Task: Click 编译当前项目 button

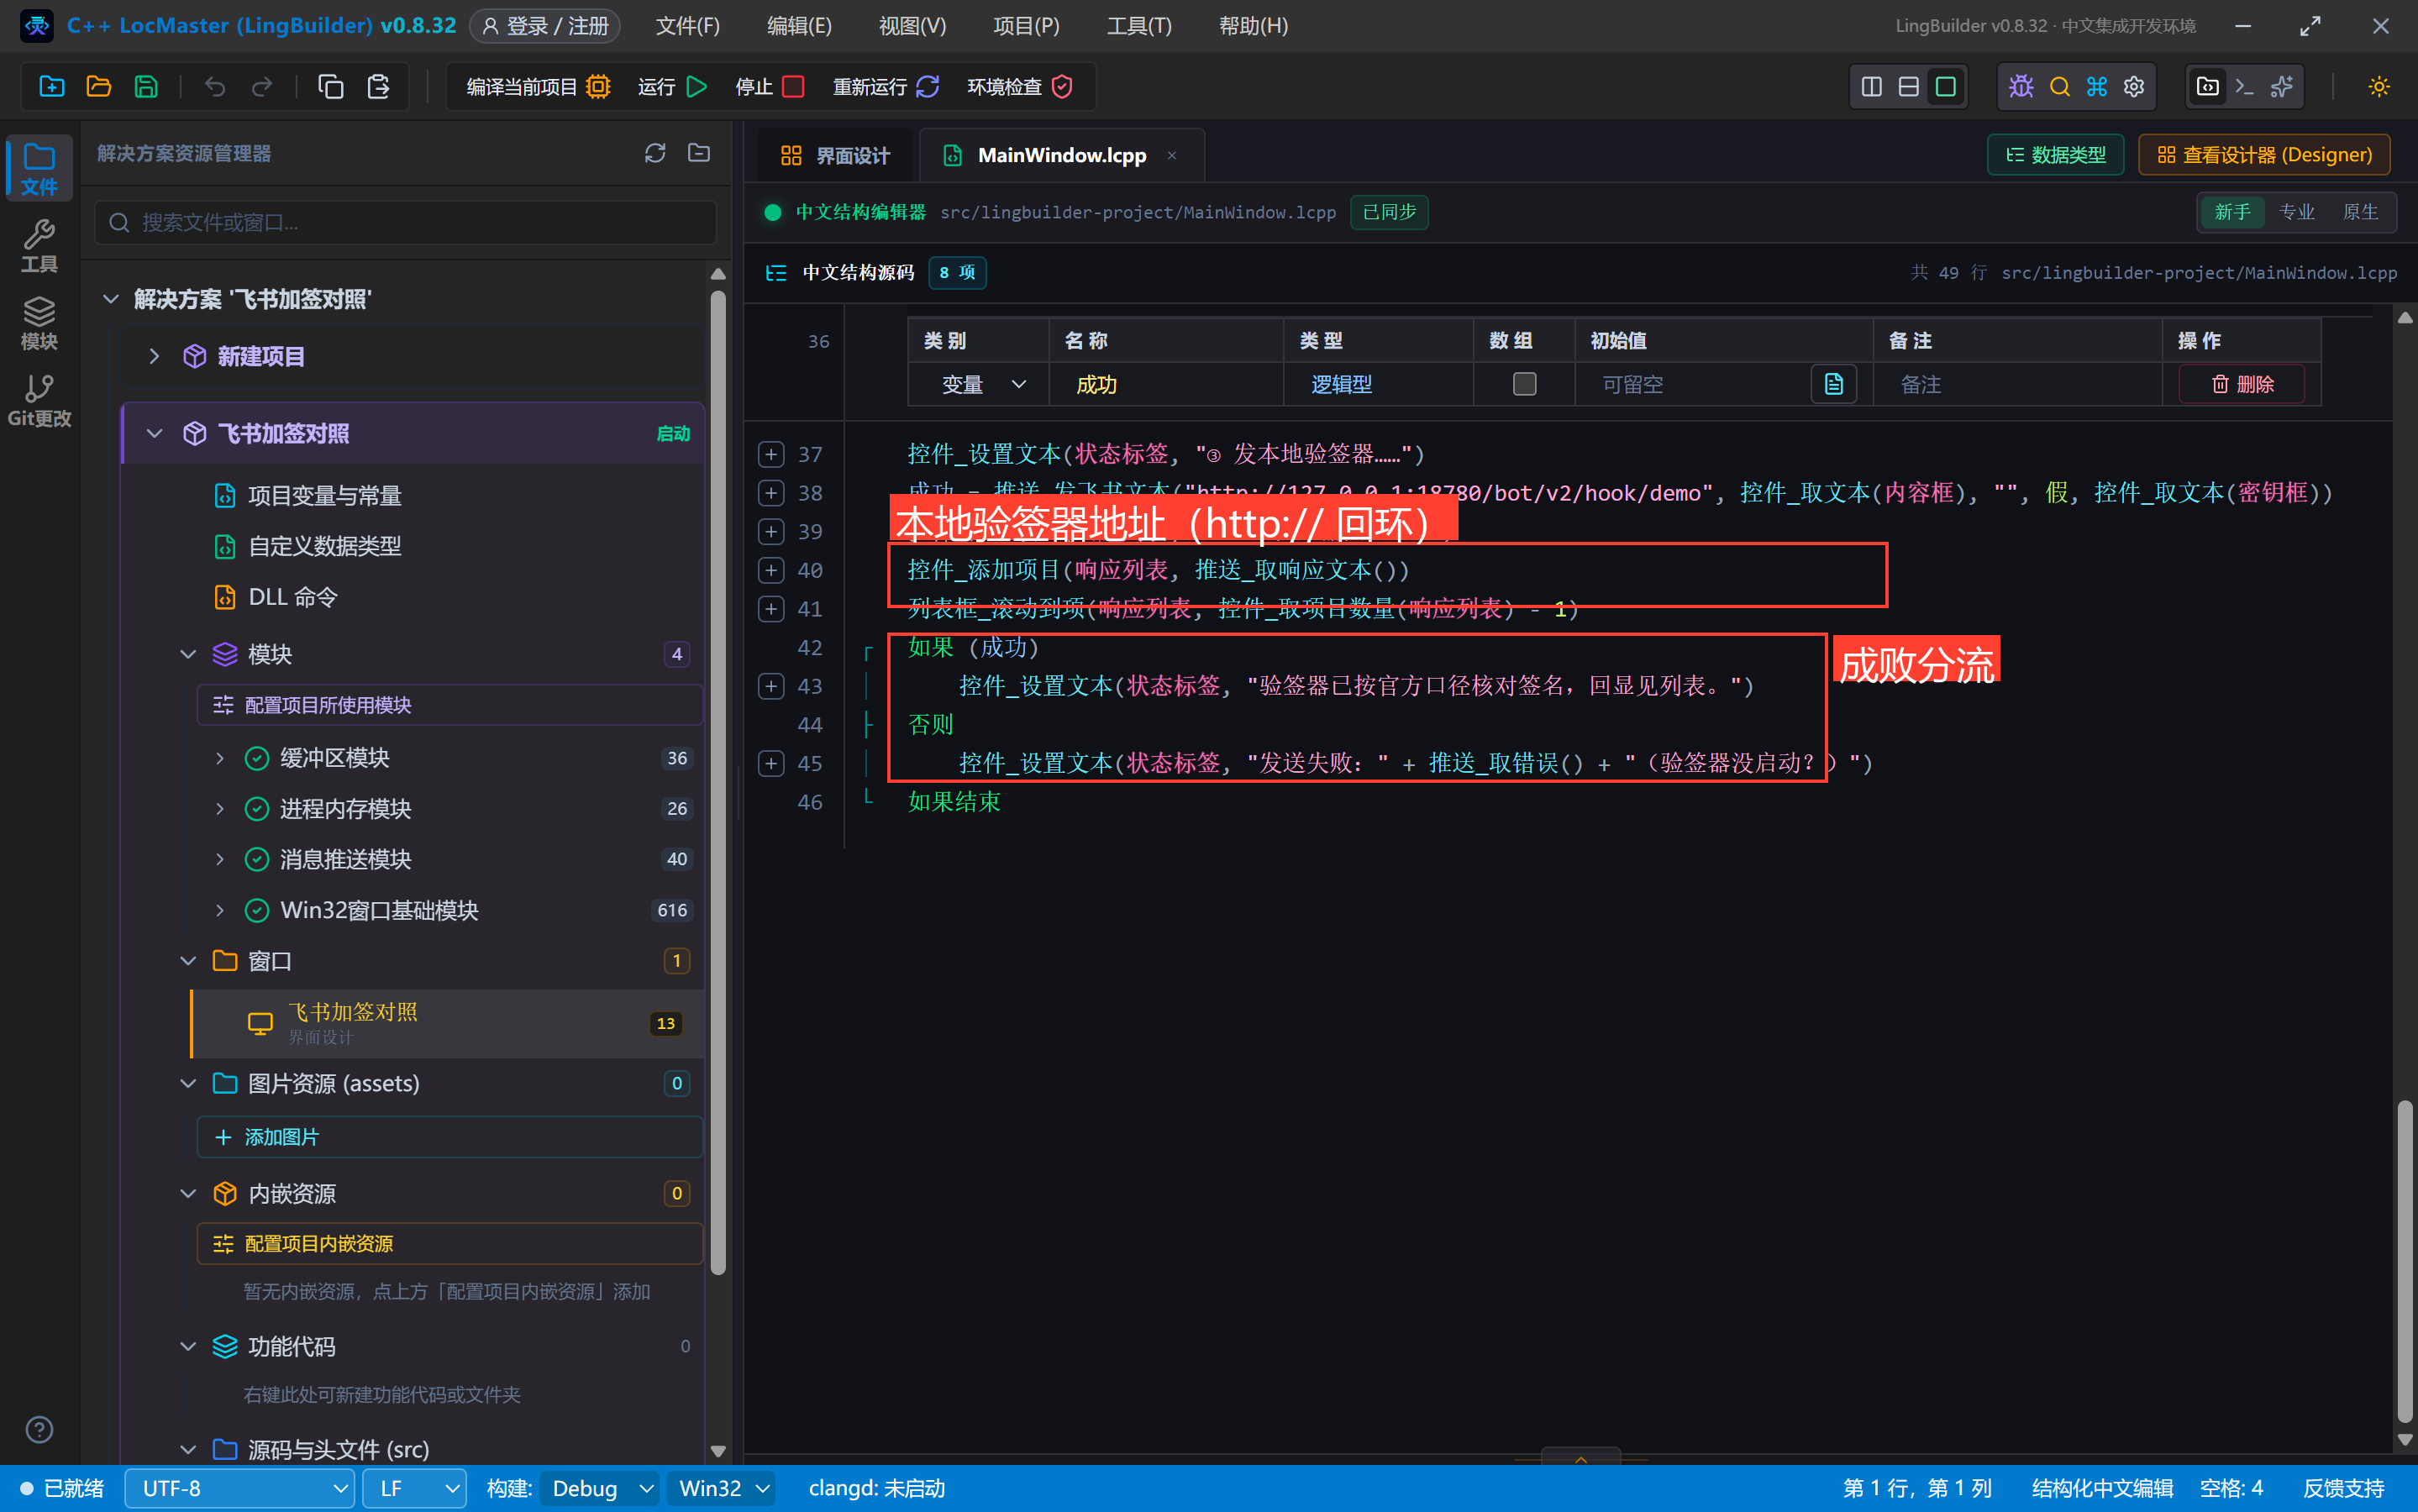Action: (538, 87)
